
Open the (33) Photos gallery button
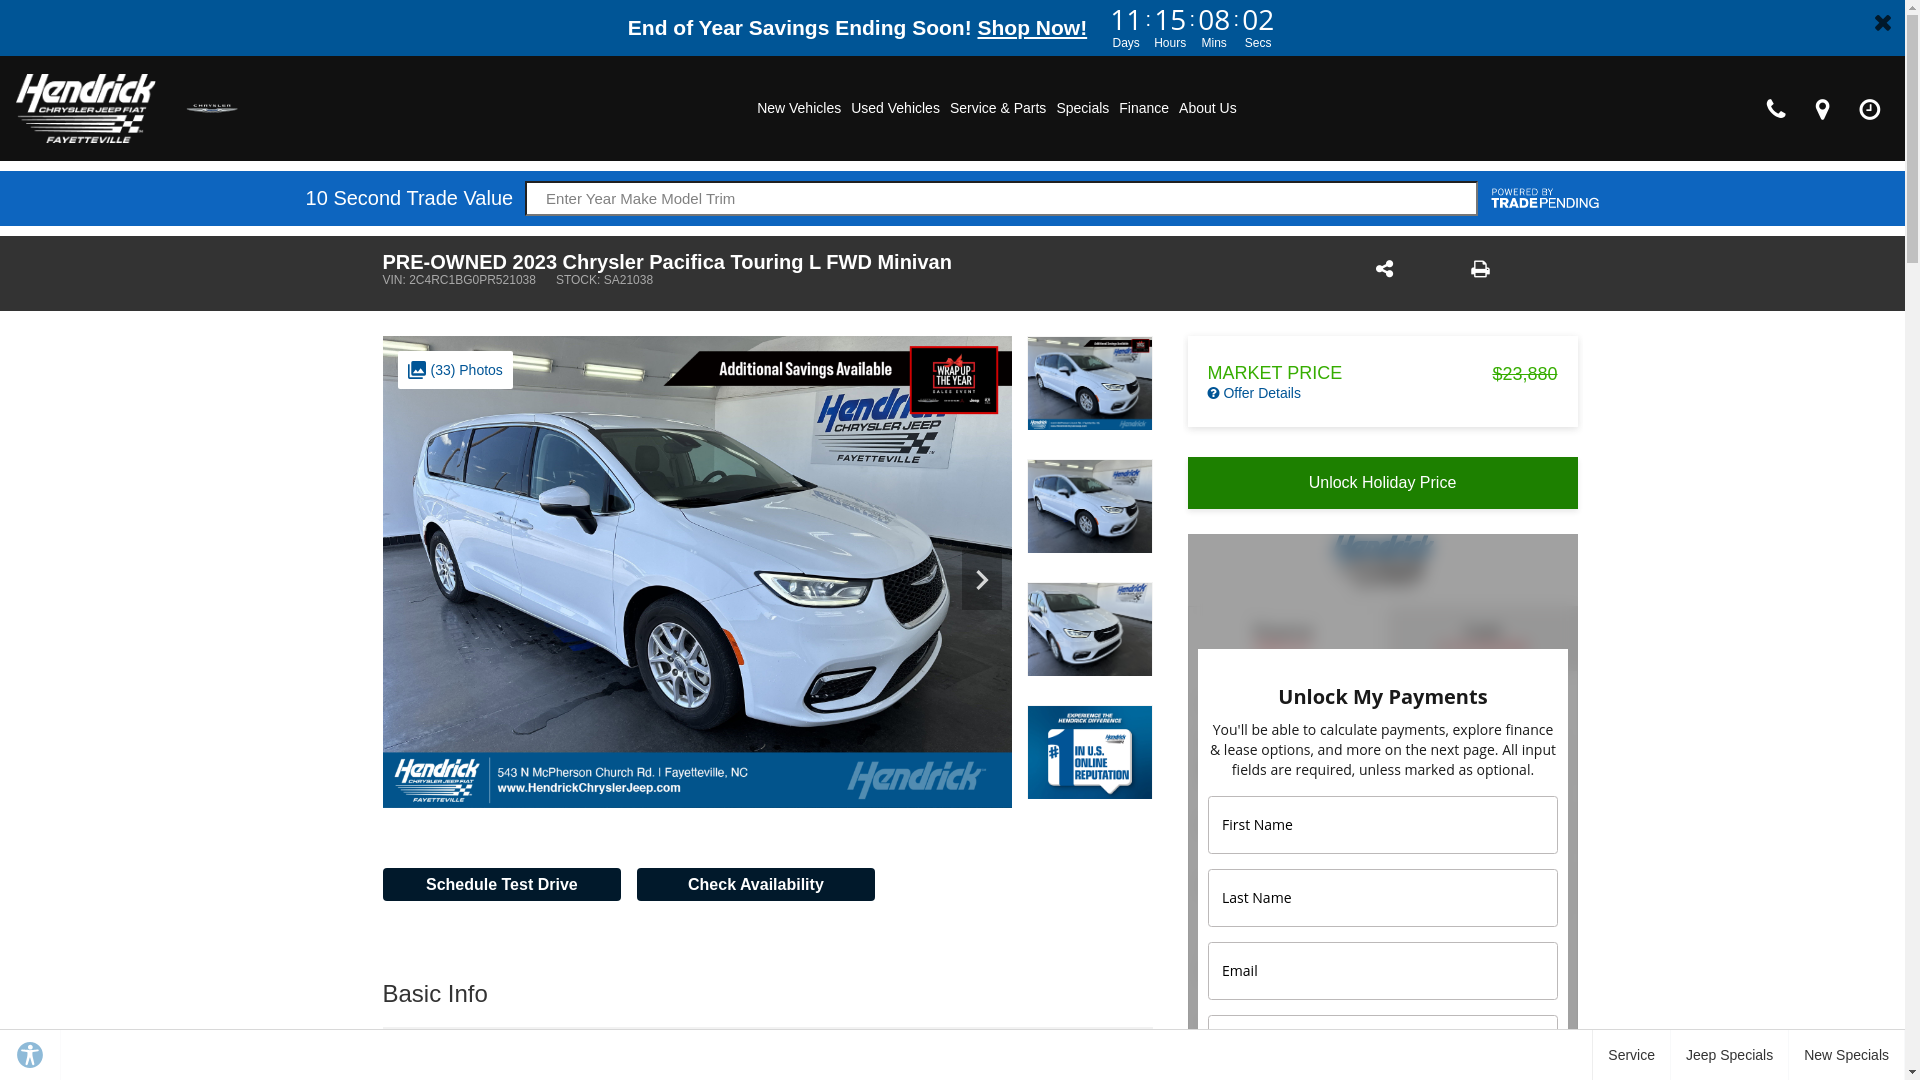point(455,370)
